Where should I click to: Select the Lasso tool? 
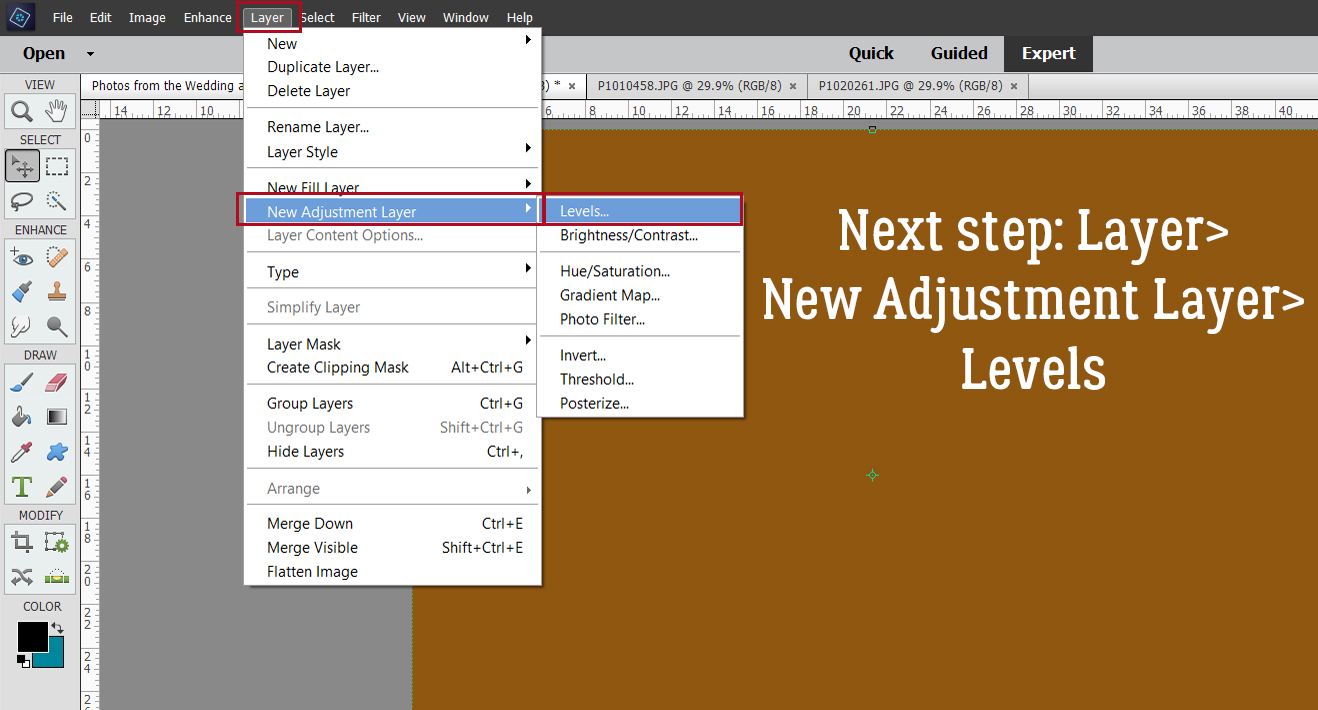(x=22, y=200)
